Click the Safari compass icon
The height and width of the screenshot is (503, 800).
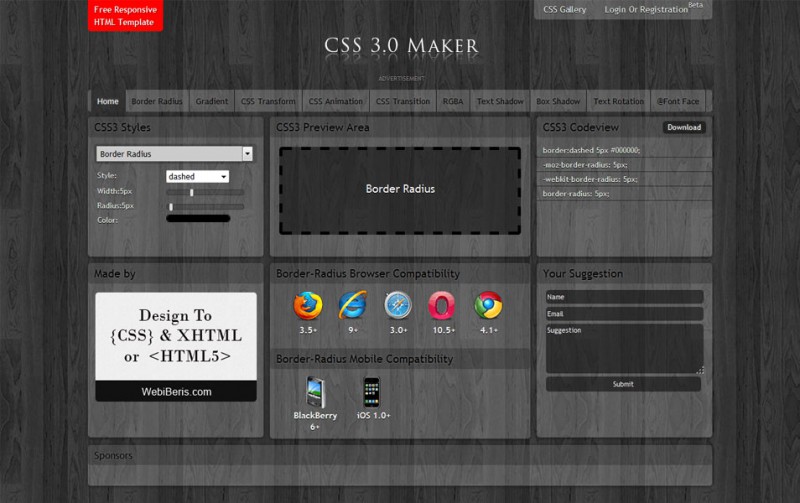398,305
